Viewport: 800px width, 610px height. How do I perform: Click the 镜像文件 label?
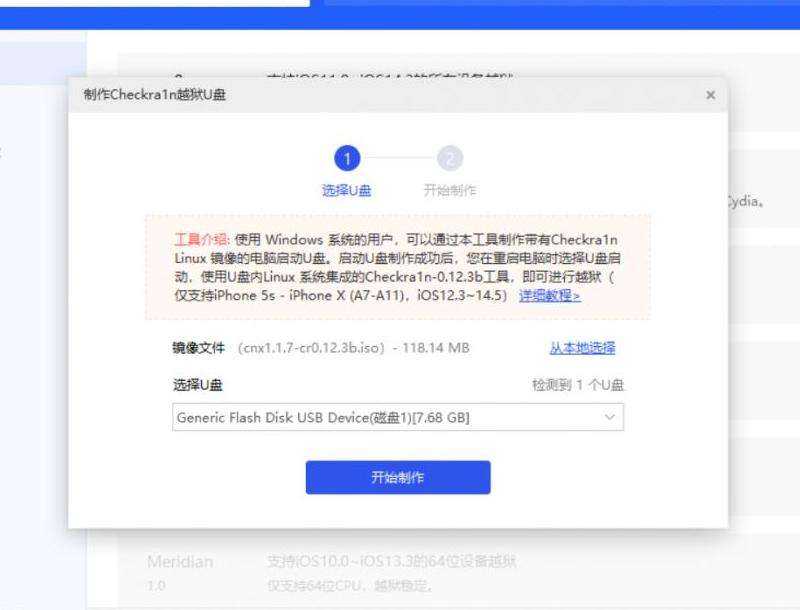(199, 348)
